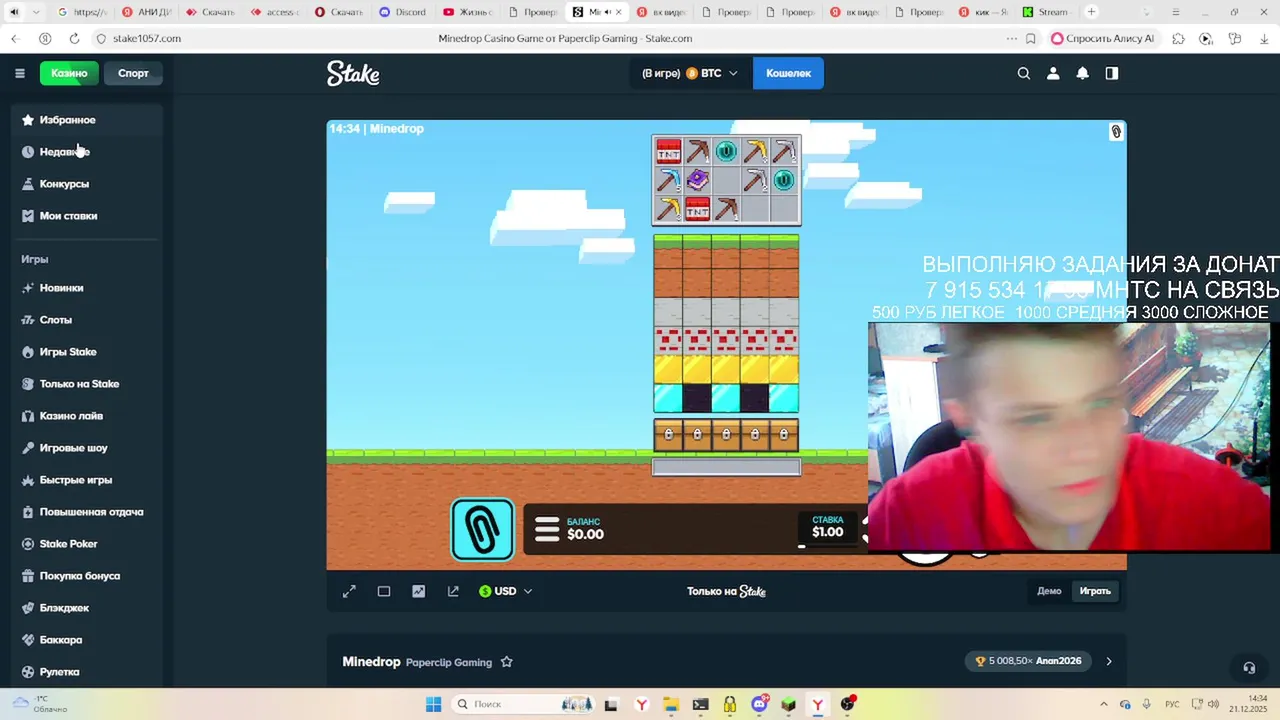1280x720 pixels.
Task: Open Повышенная отдача category
Action: click(x=88, y=512)
